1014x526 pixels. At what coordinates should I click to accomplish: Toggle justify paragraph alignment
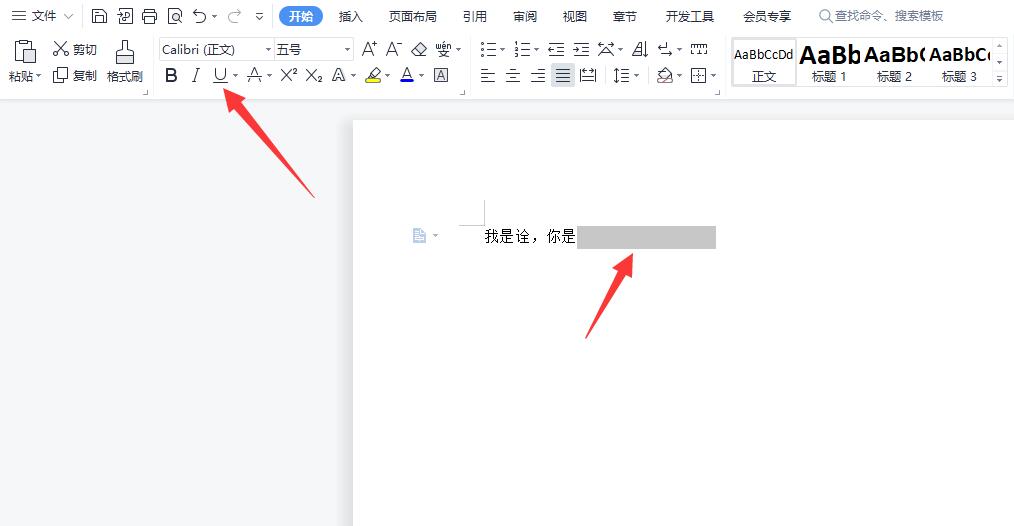(563, 75)
